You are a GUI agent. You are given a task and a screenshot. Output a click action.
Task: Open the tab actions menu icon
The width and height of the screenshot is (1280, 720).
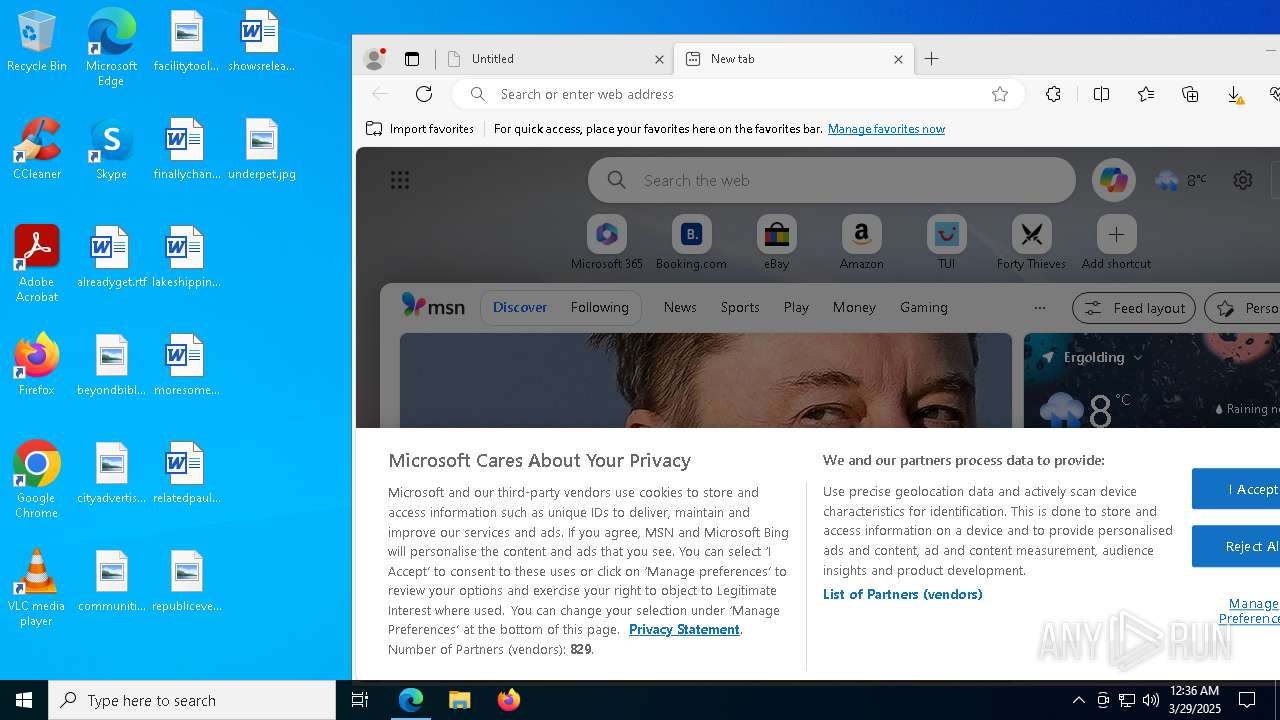click(412, 59)
